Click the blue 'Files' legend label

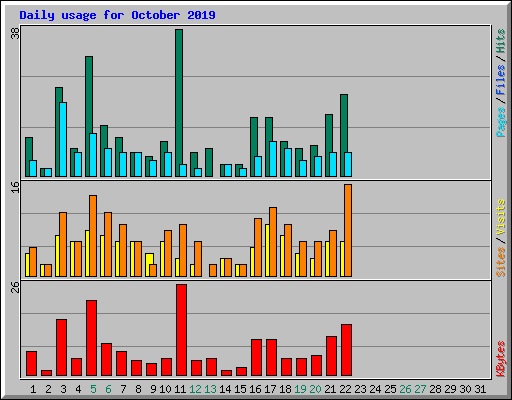coord(501,80)
